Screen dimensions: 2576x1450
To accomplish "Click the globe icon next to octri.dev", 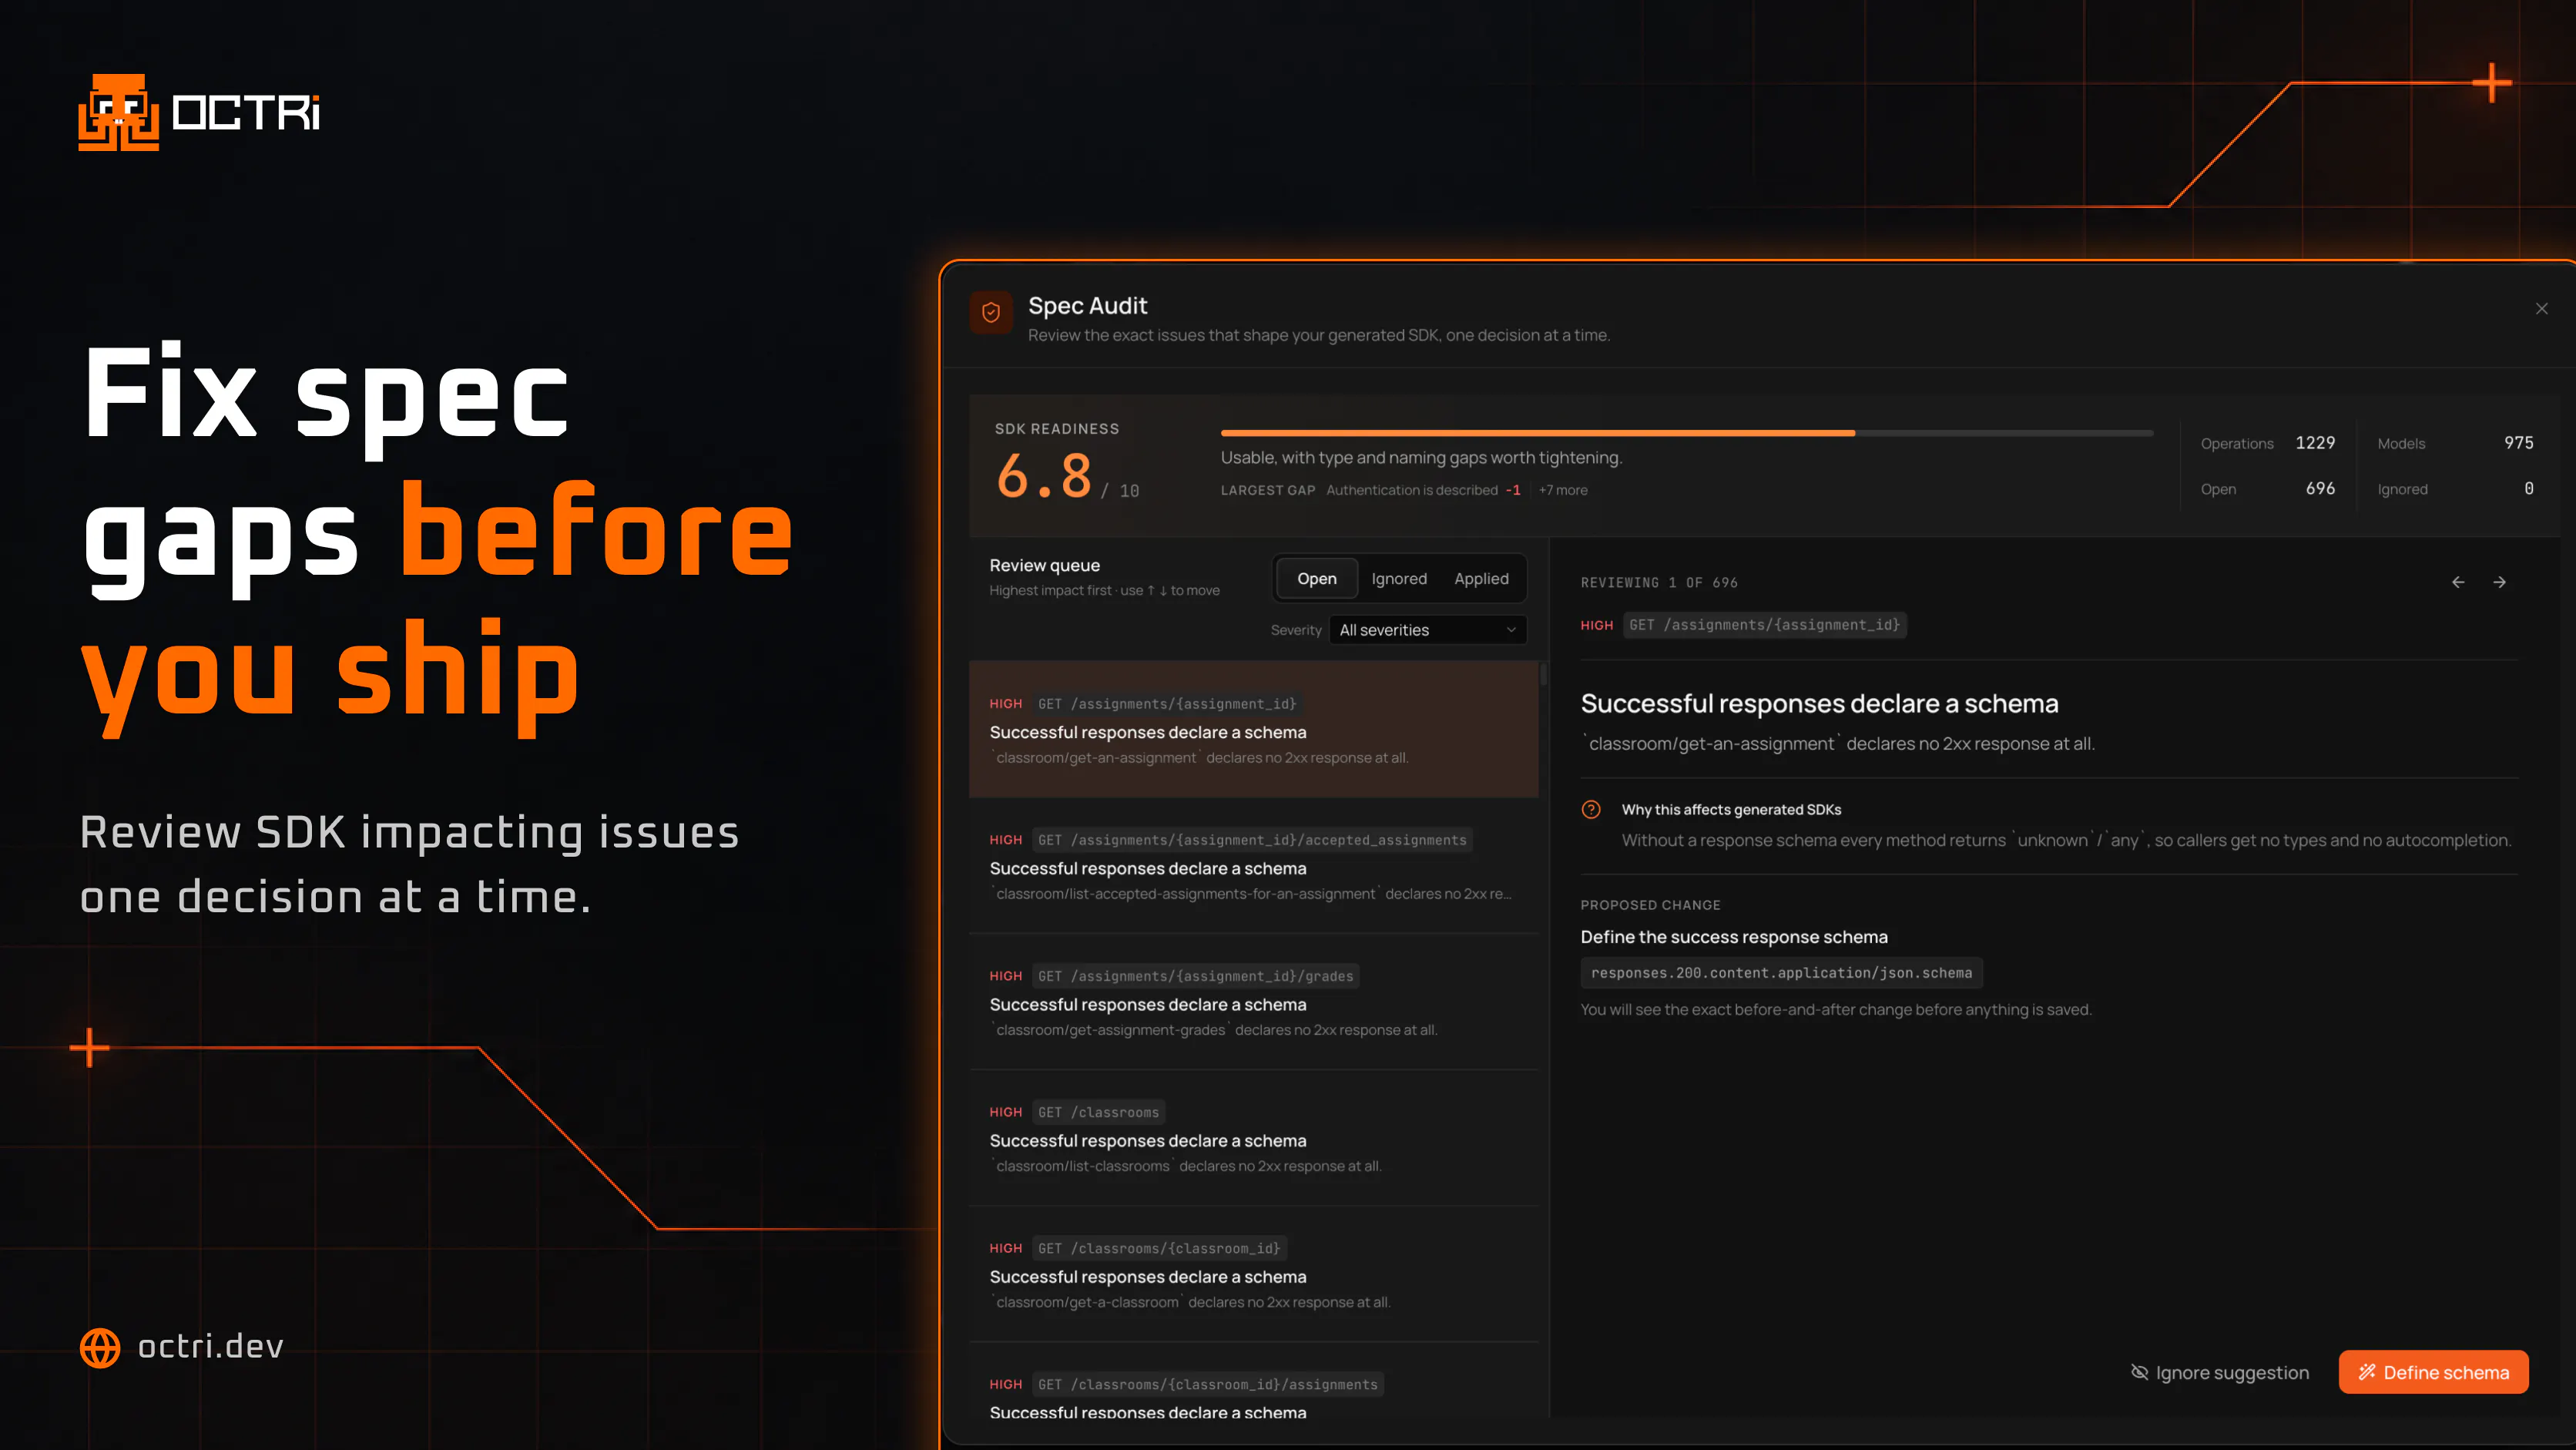I will (100, 1347).
